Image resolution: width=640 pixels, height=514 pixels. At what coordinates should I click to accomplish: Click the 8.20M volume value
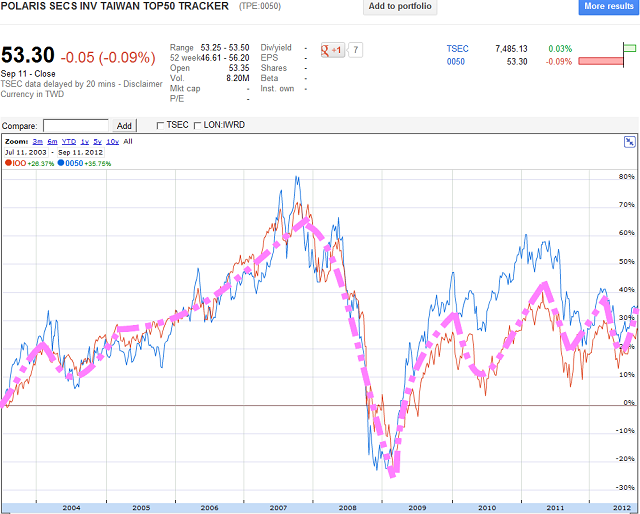pyautogui.click(x=238, y=78)
